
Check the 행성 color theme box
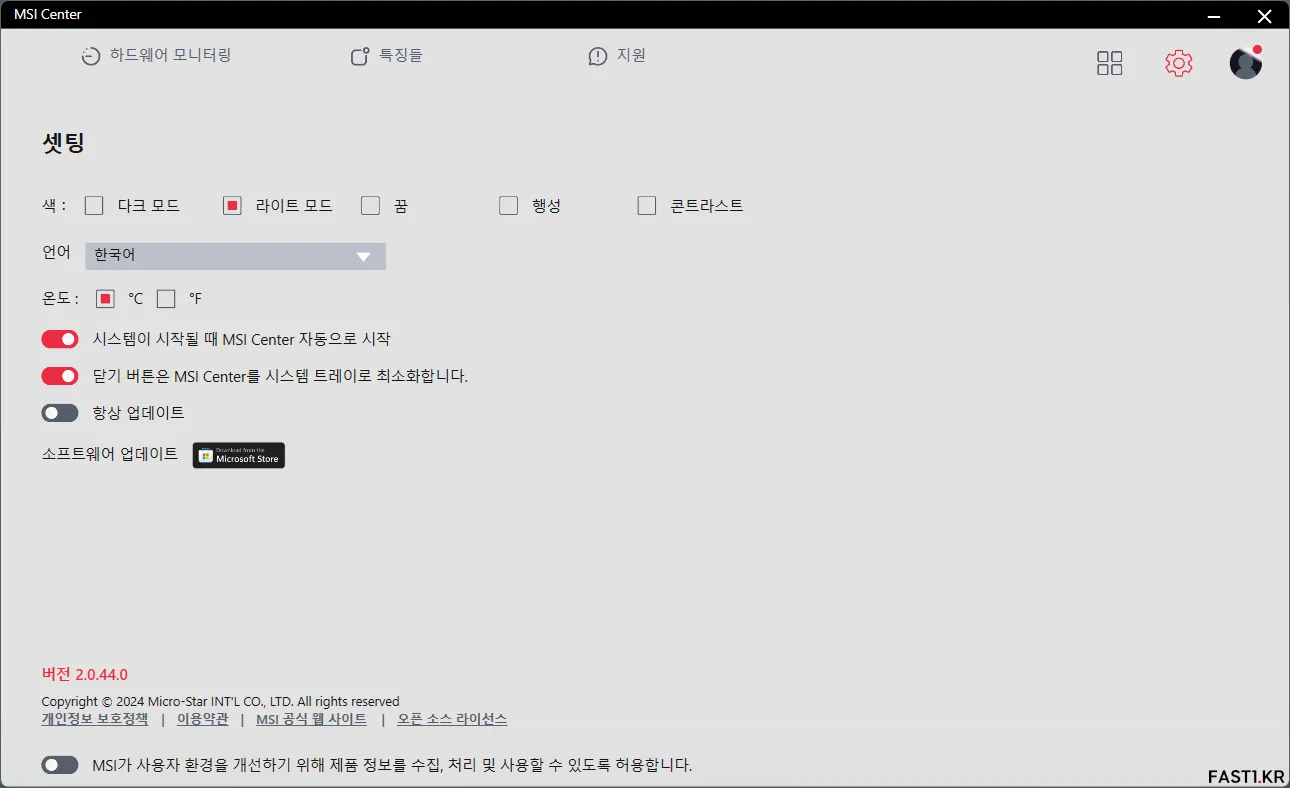[508, 206]
